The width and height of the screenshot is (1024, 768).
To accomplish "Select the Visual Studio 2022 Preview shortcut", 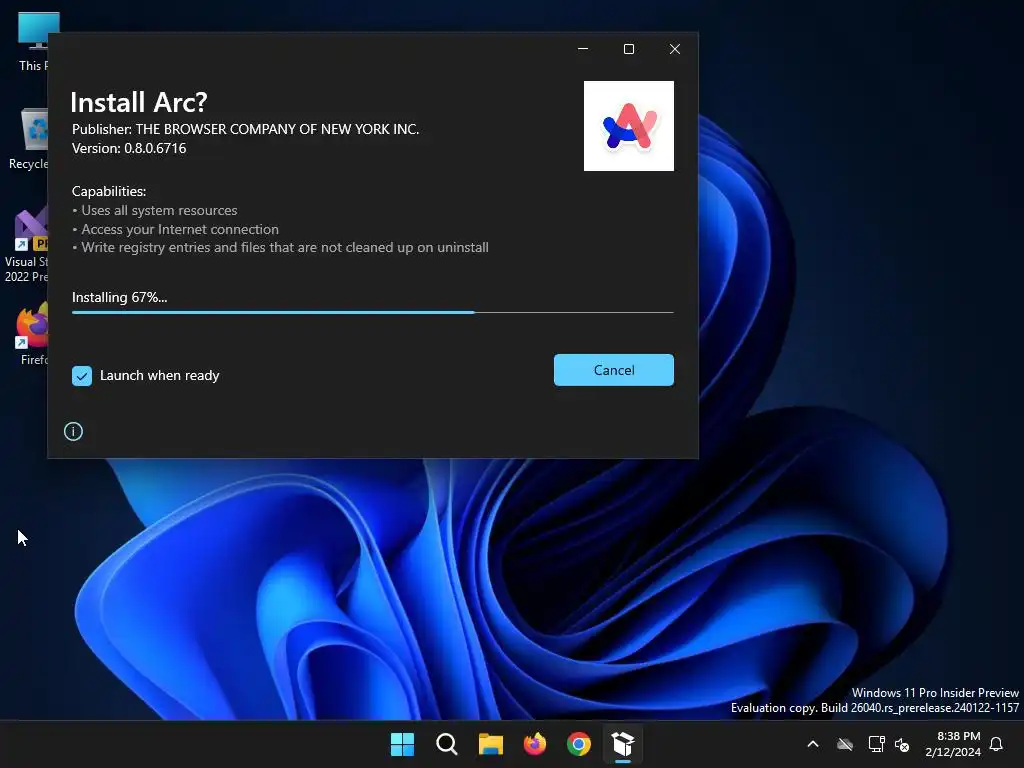I will 26,246.
